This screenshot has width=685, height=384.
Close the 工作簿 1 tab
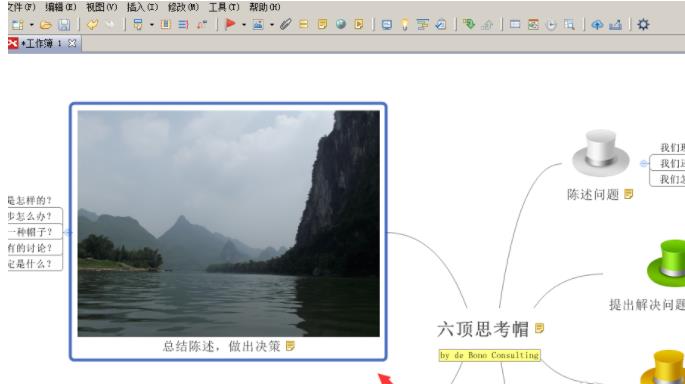tap(72, 43)
